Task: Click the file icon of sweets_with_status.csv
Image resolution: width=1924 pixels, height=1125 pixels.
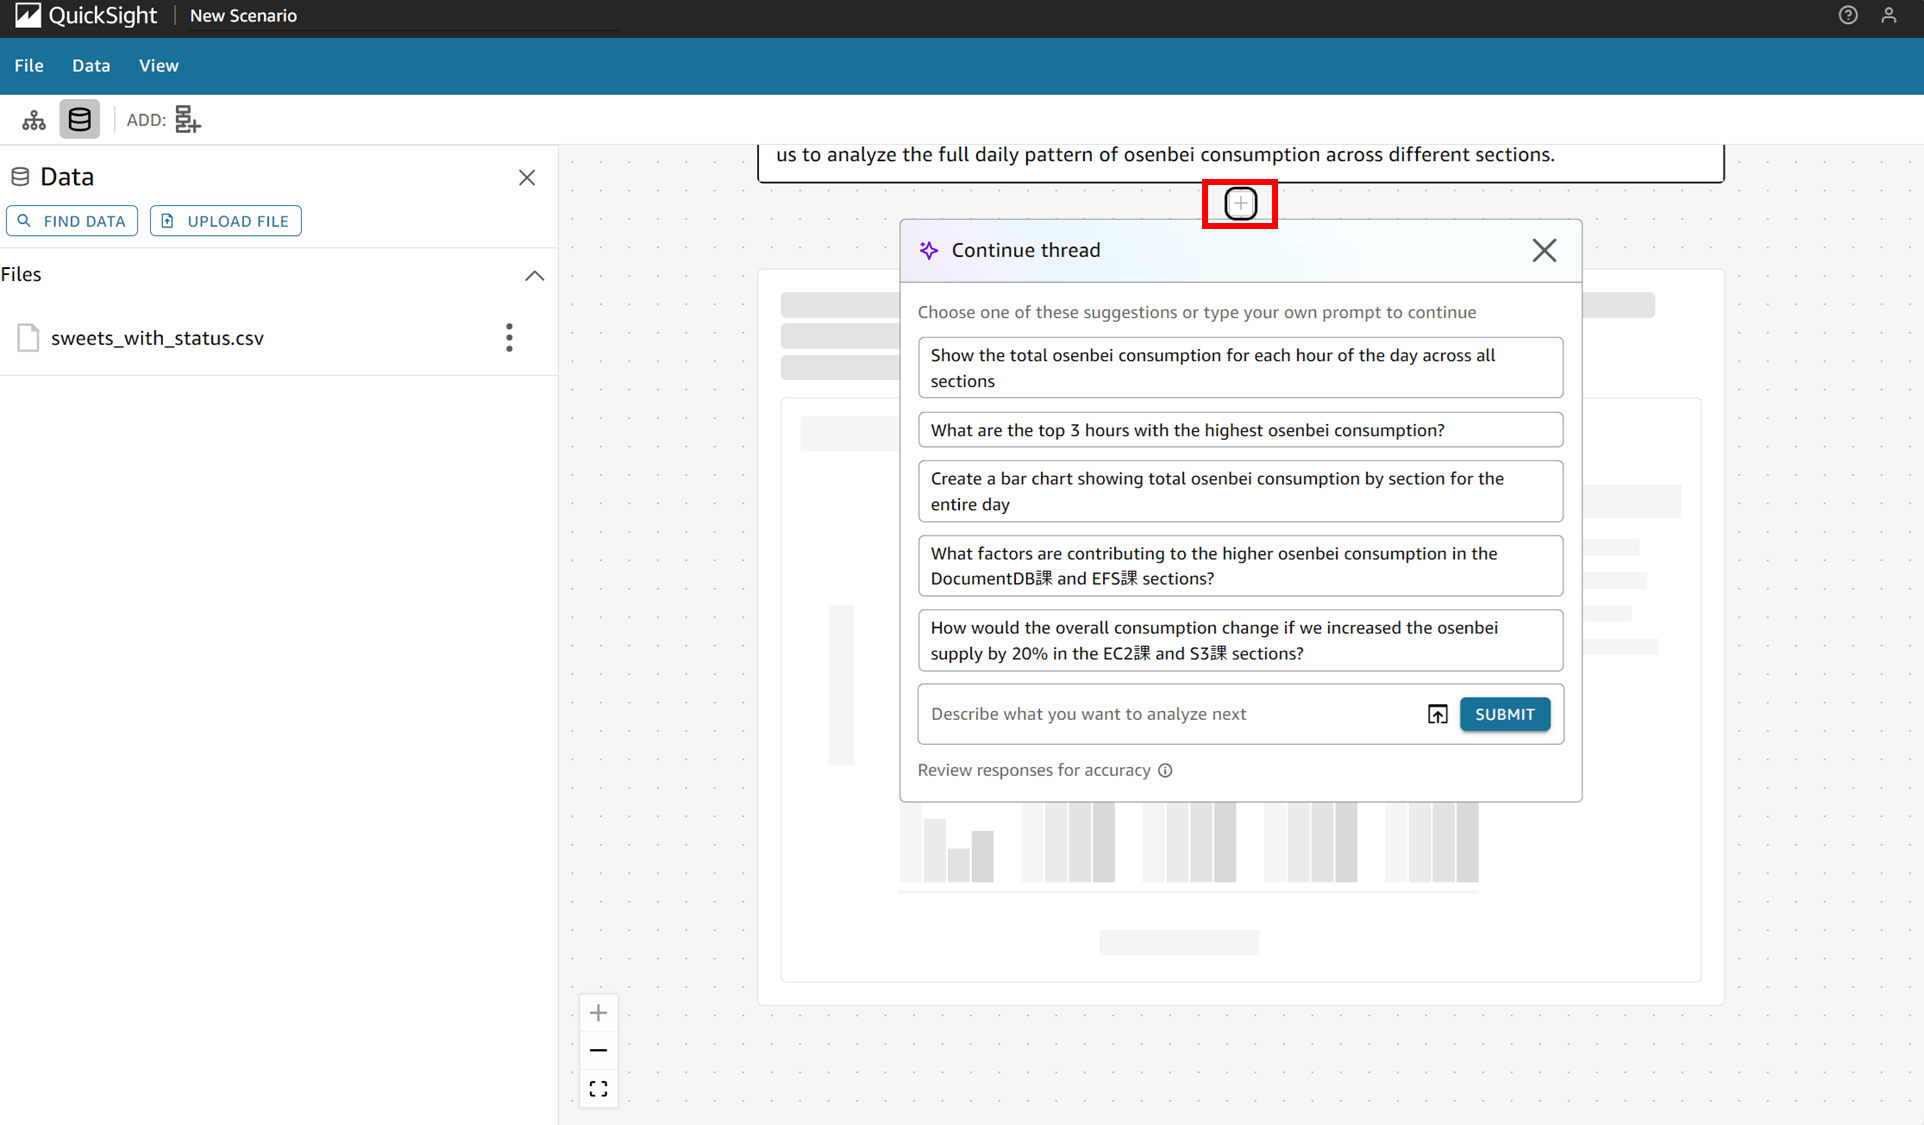Action: coord(28,338)
